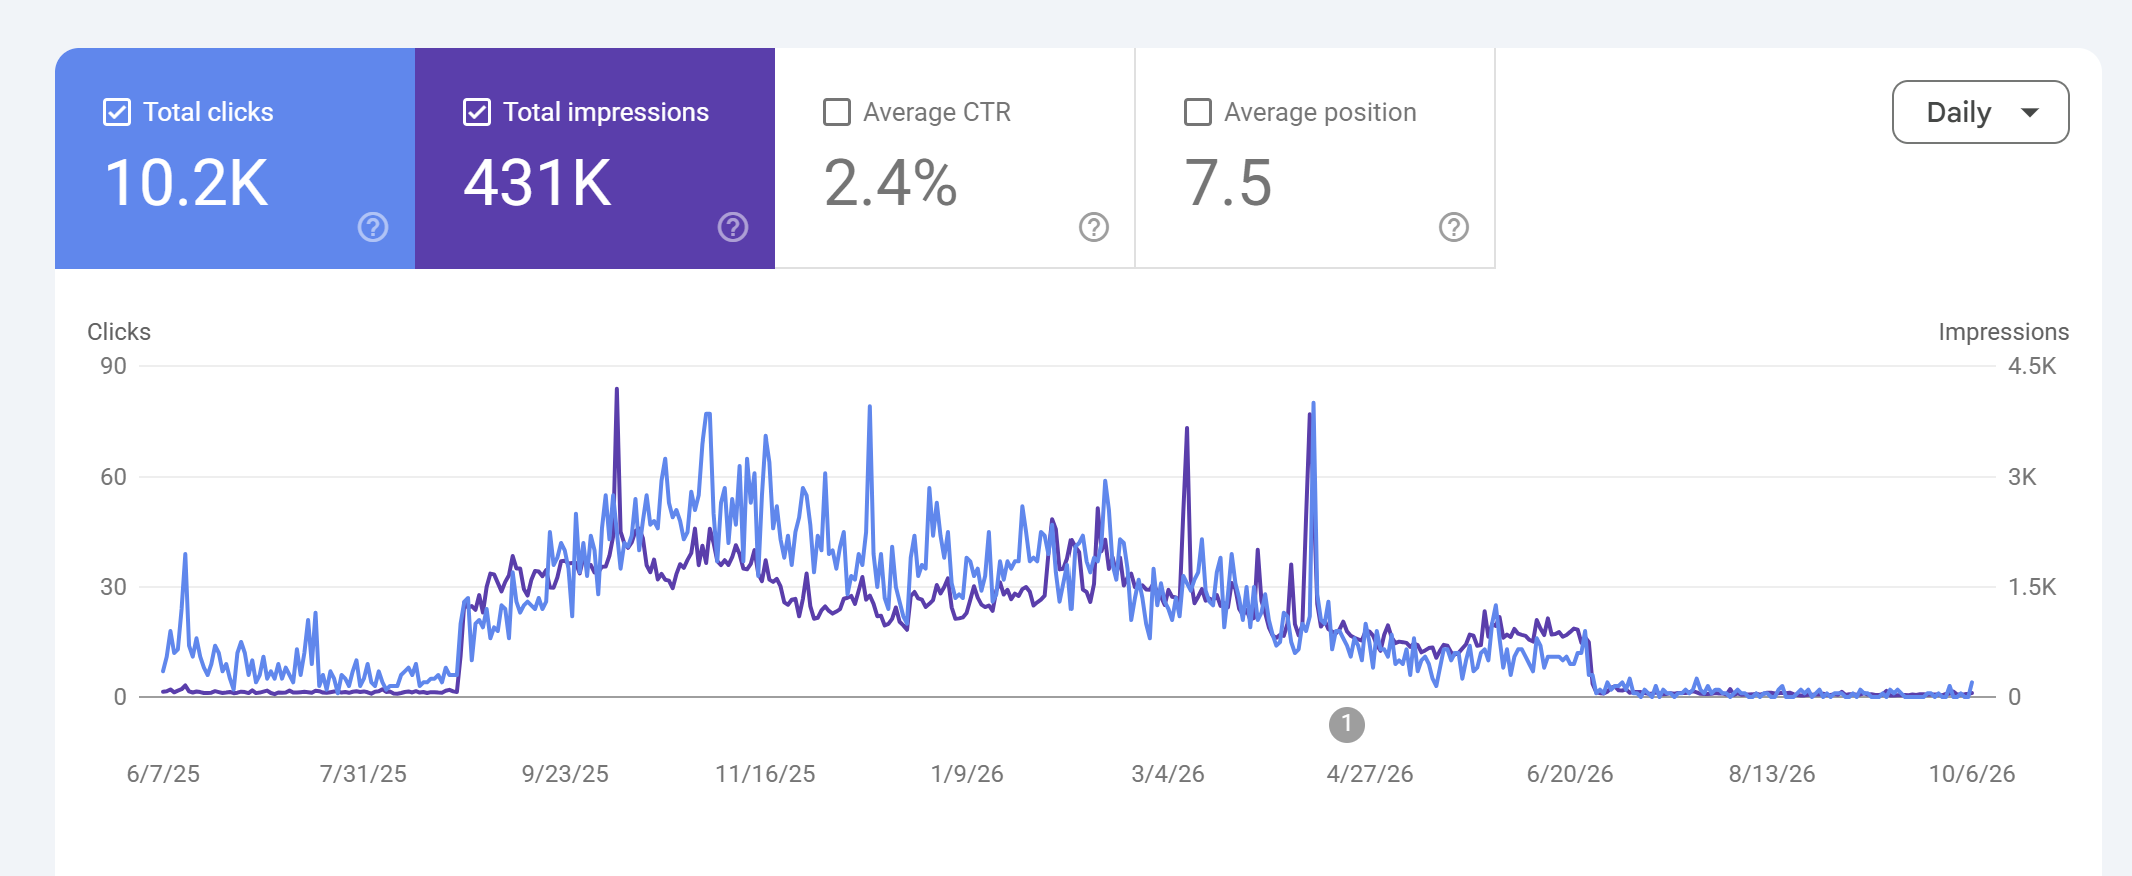Uncheck the Total clicks checkbox
Screen dimensions: 2132x876
pyautogui.click(x=117, y=112)
